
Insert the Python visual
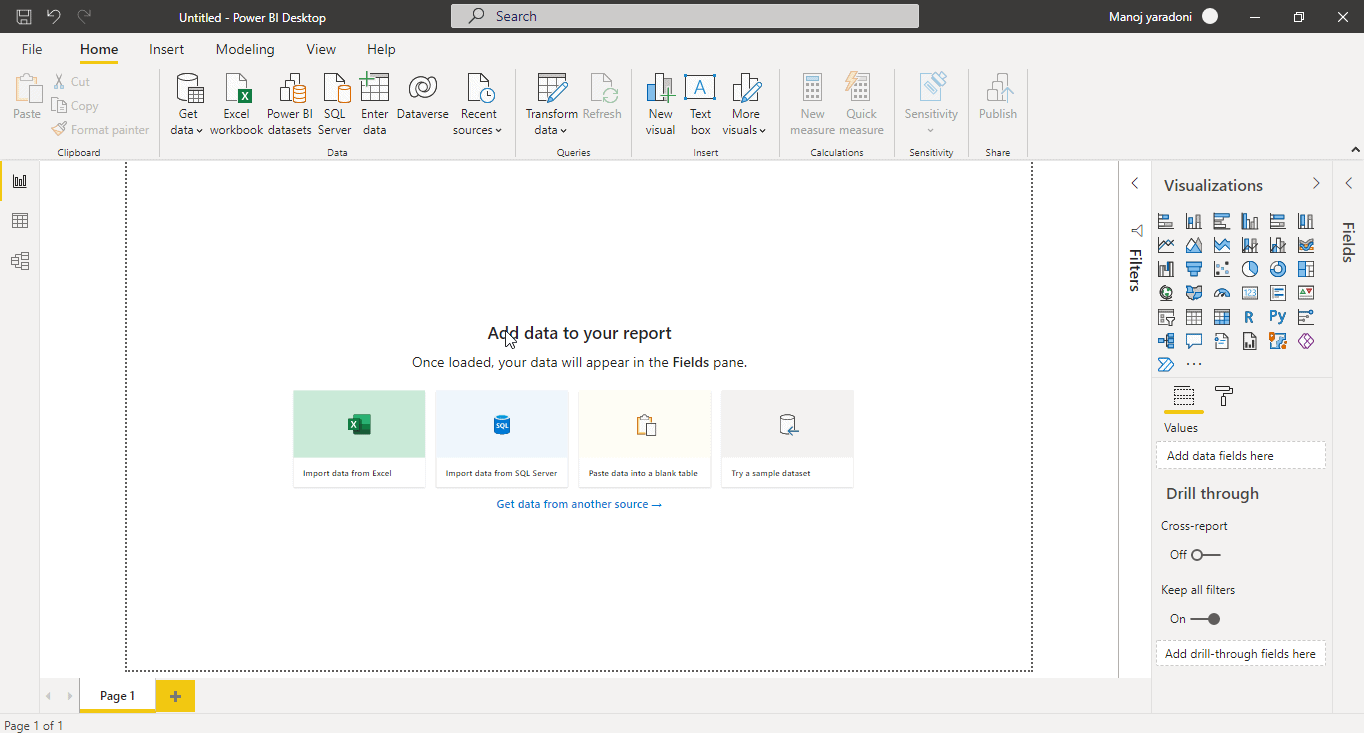click(x=1278, y=317)
